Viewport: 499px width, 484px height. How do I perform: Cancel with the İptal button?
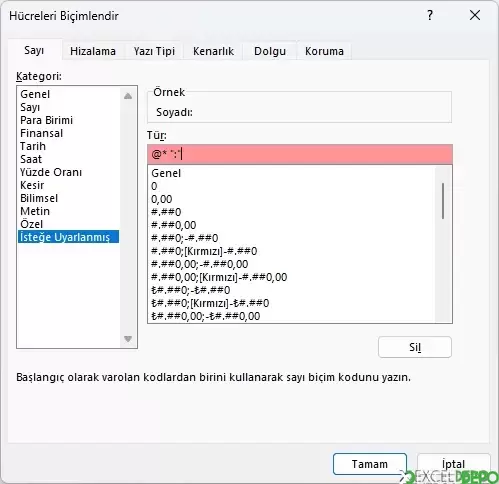454,464
